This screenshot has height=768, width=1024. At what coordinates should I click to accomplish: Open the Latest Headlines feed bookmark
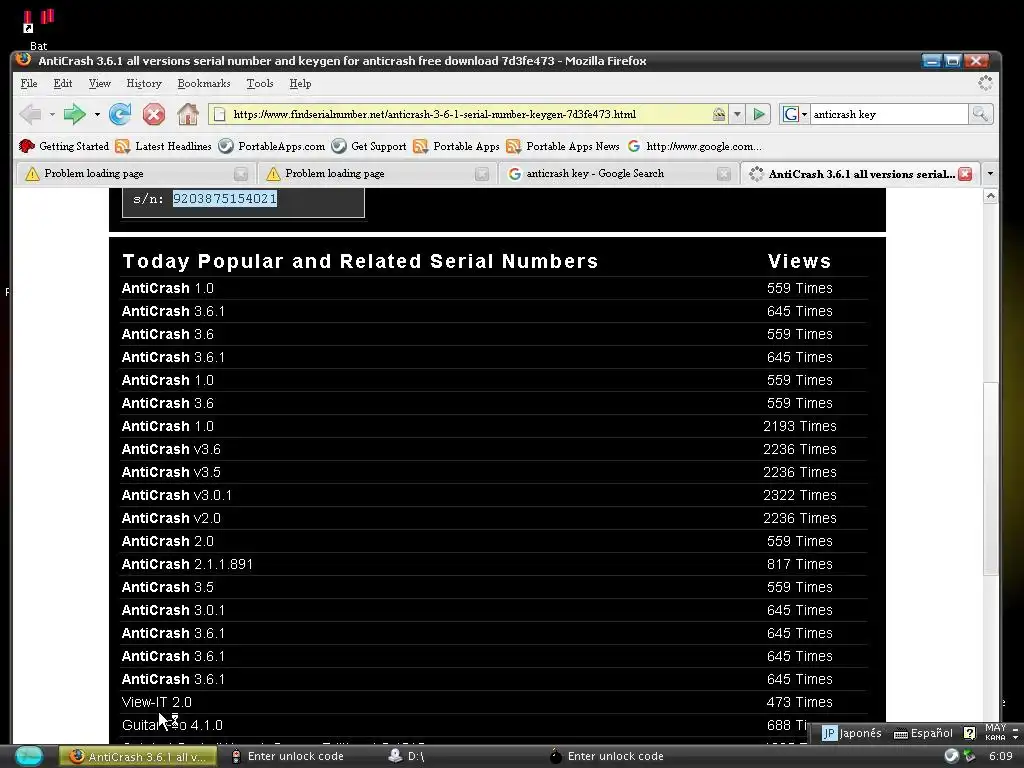pyautogui.click(x=163, y=146)
